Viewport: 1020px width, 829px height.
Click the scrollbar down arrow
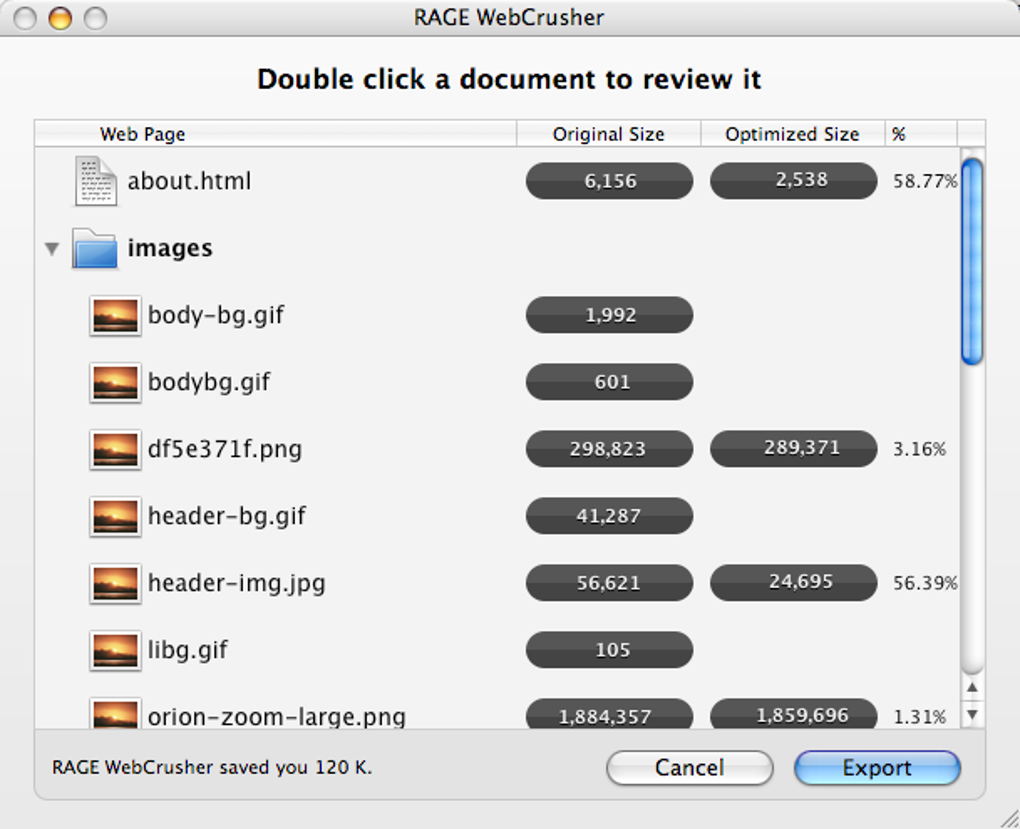972,714
